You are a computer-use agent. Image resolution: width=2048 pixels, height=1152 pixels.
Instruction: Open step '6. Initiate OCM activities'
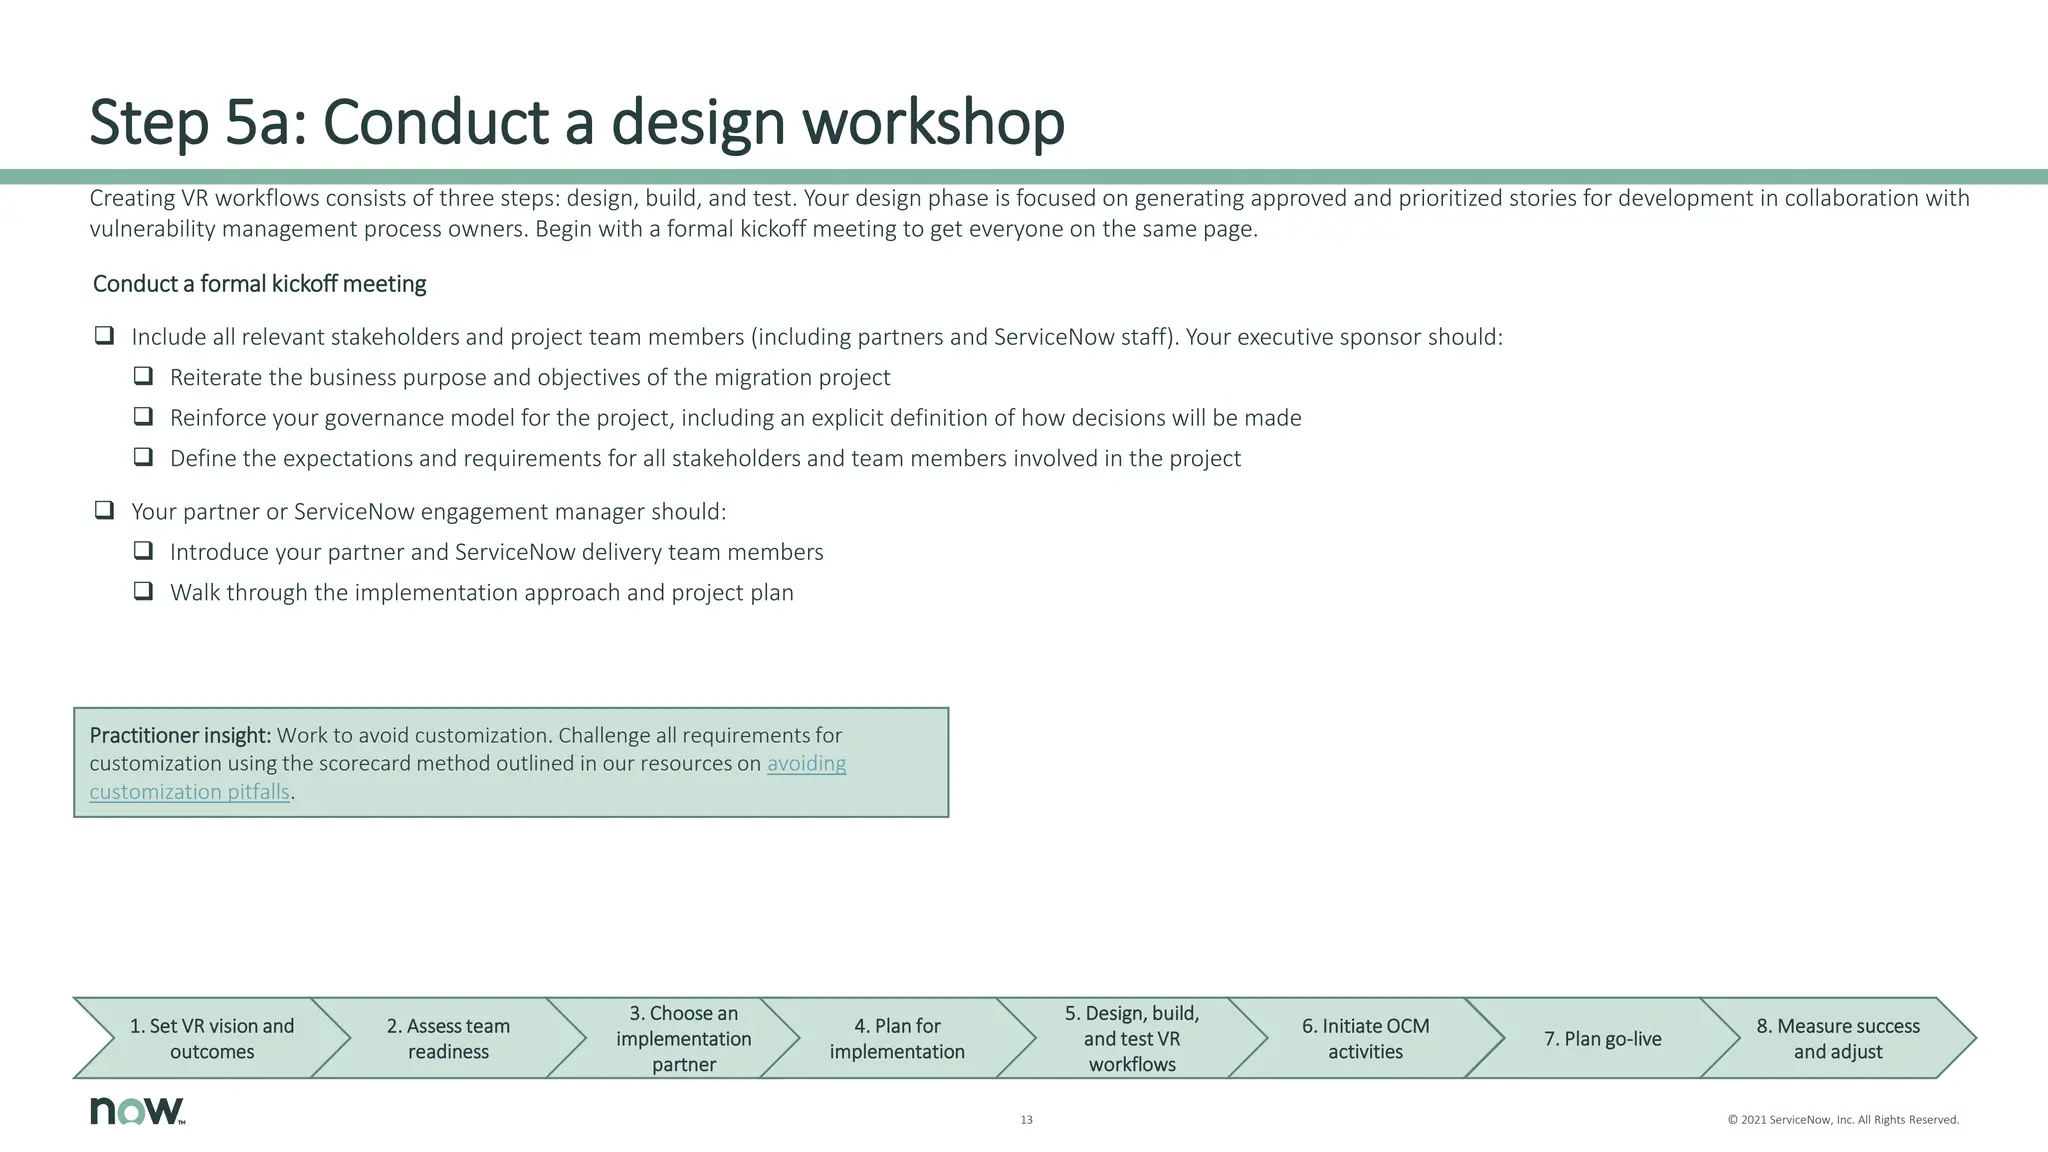(1365, 1038)
